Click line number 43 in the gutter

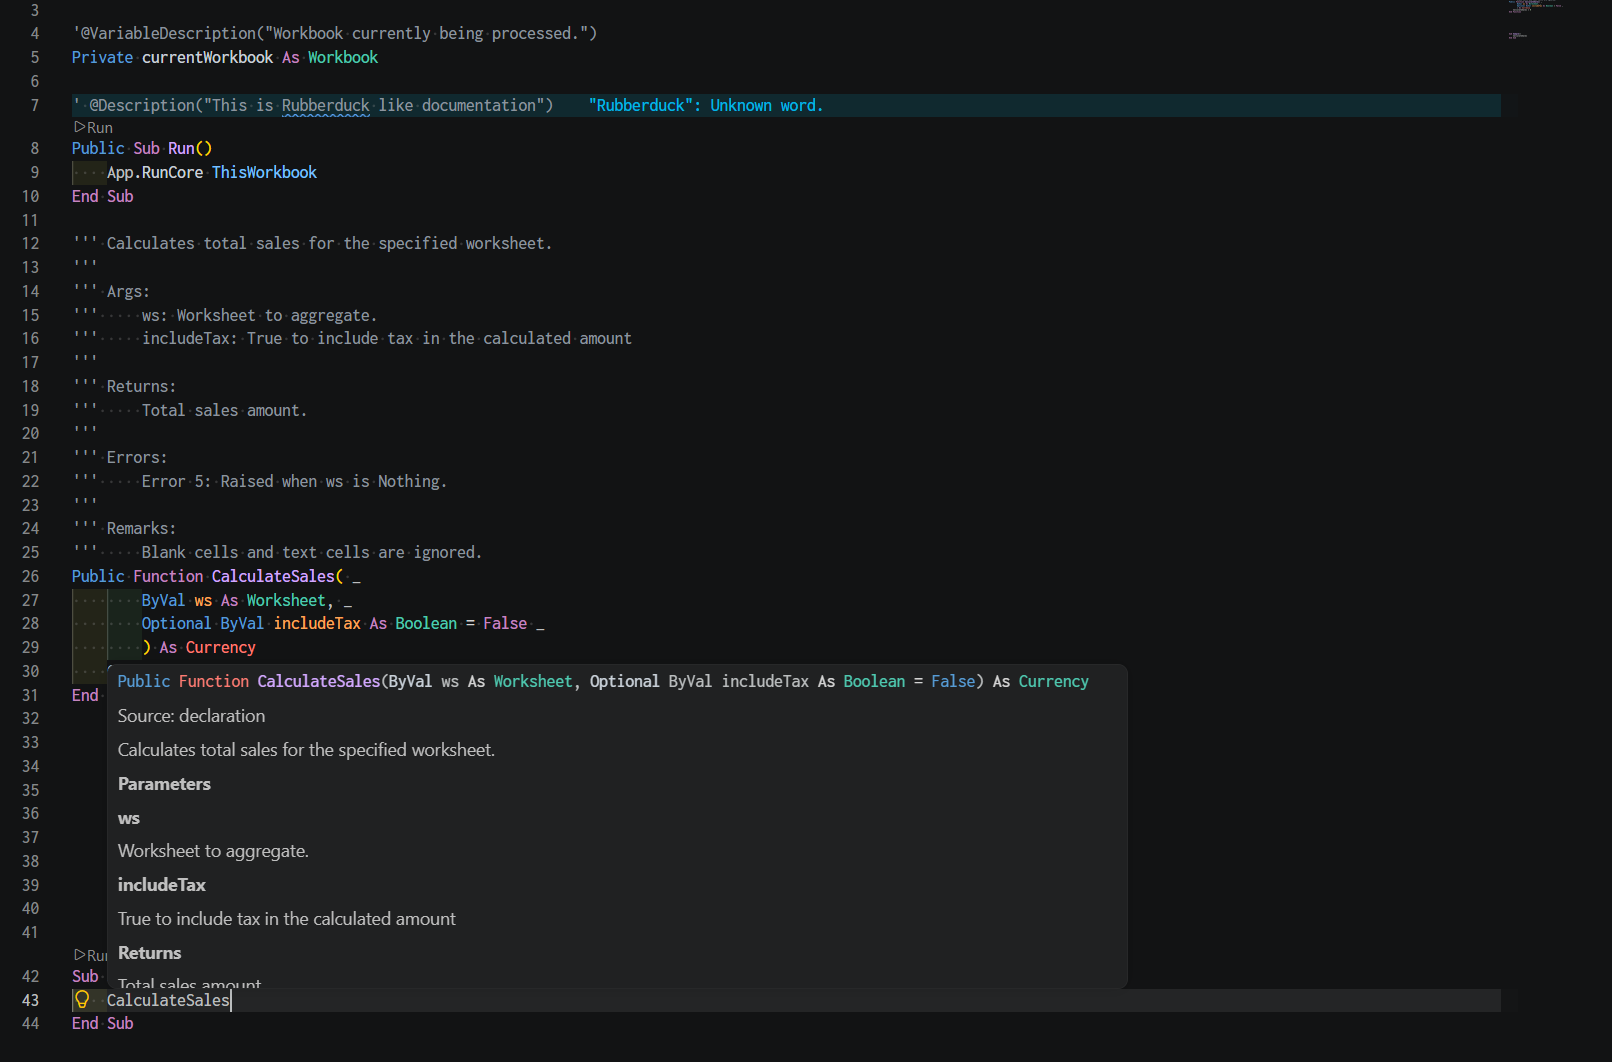(31, 1000)
